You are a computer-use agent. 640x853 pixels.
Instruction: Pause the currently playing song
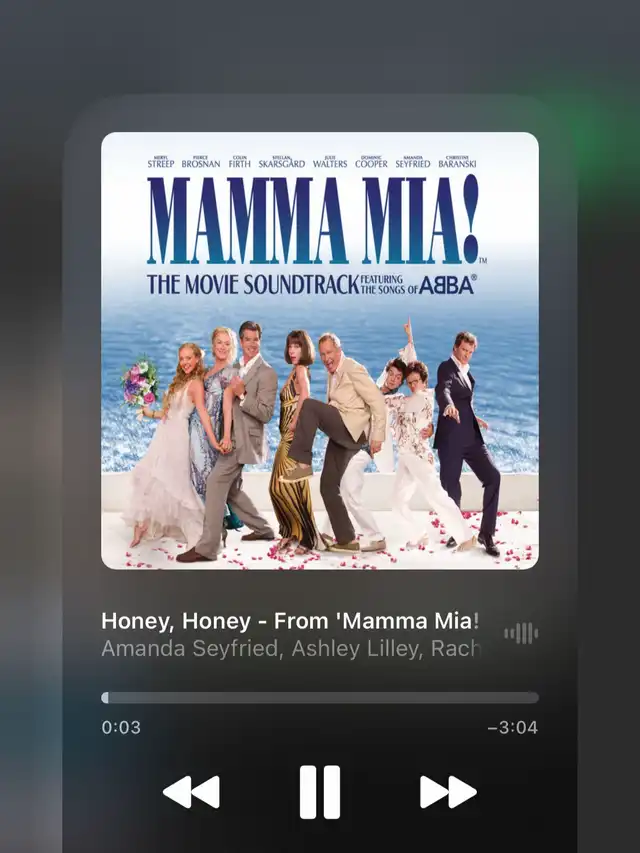pos(320,792)
